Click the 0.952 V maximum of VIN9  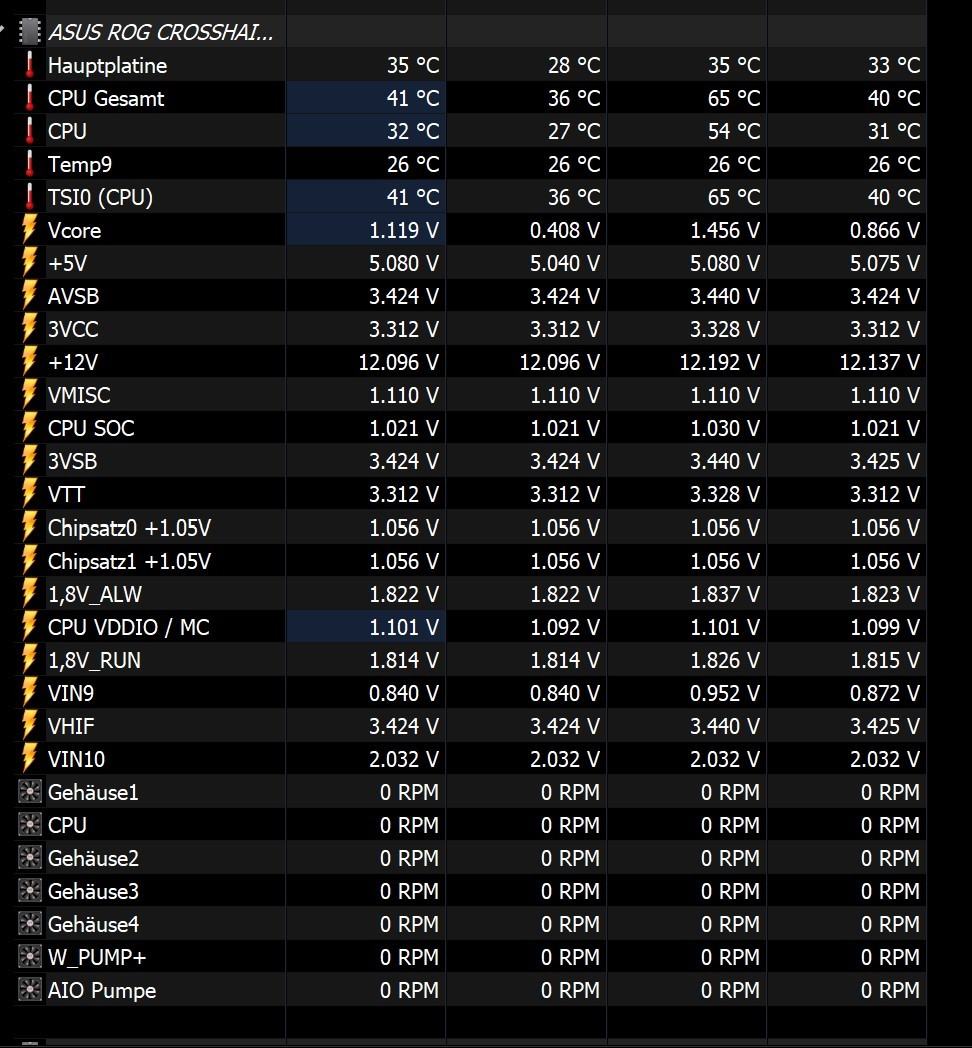tap(725, 693)
